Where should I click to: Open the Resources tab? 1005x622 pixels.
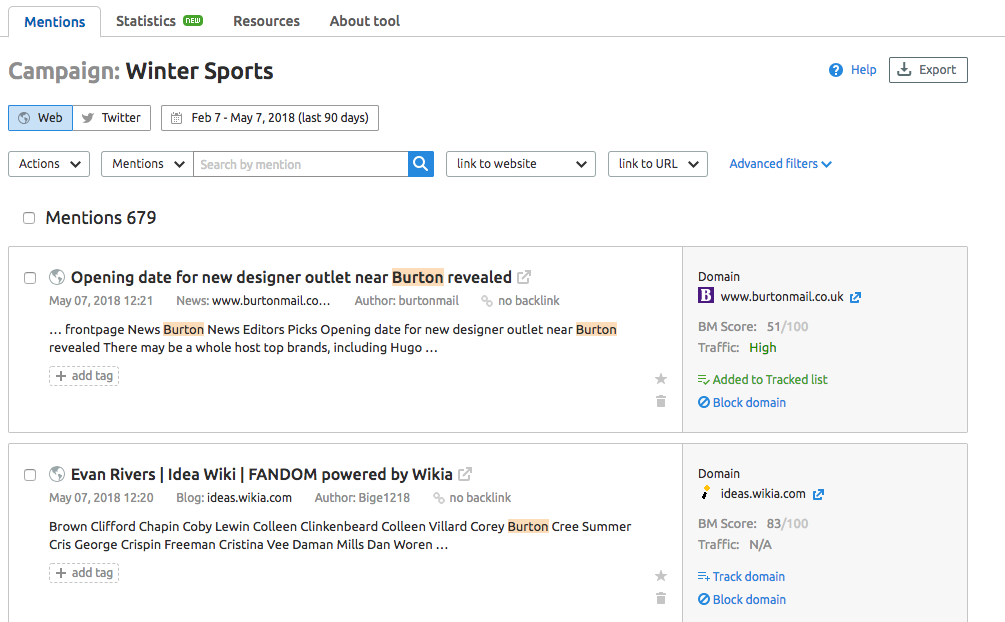(x=267, y=21)
